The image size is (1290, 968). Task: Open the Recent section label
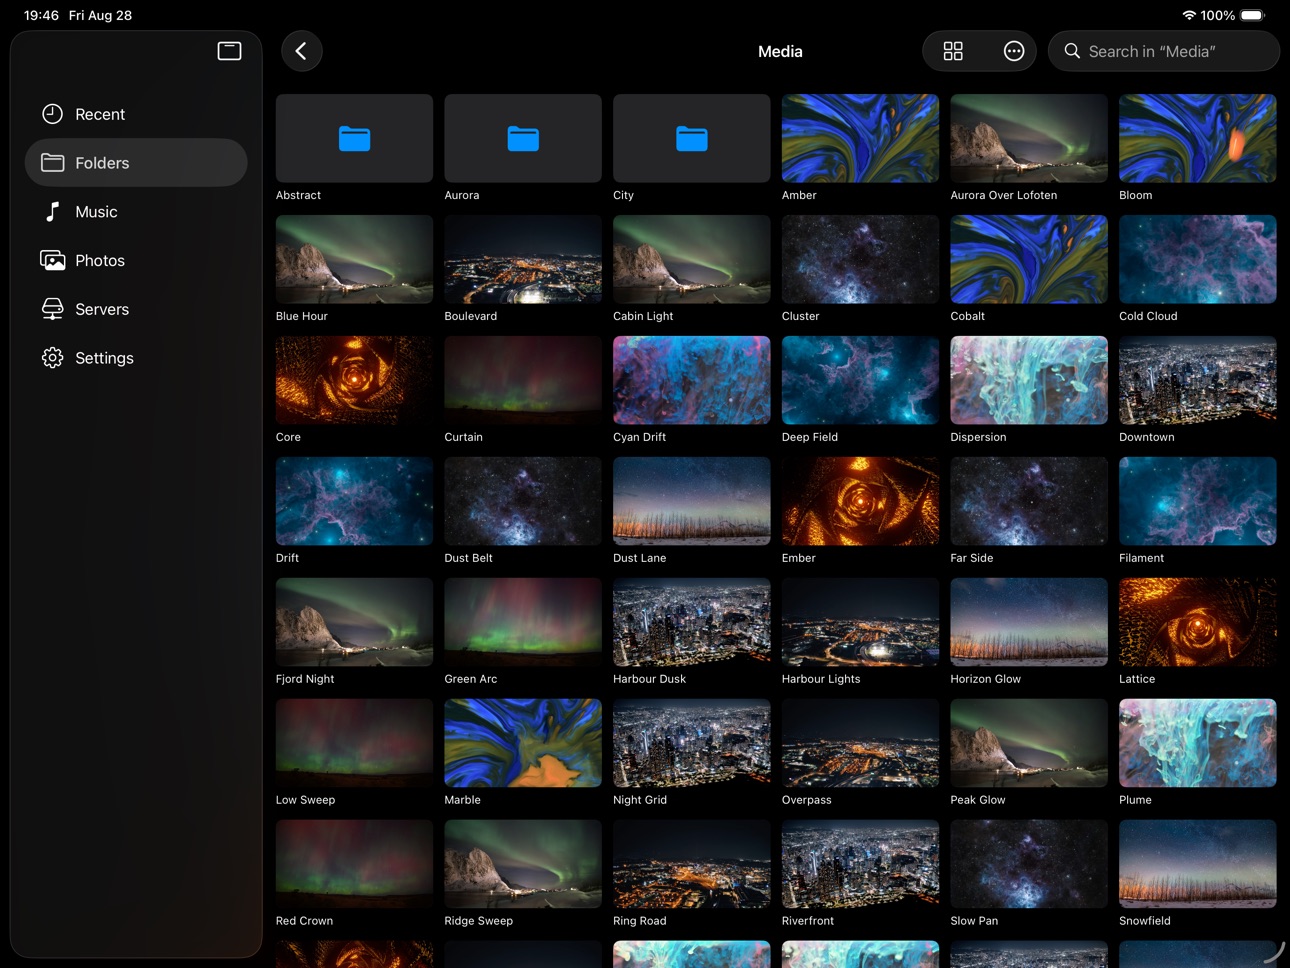click(x=100, y=114)
